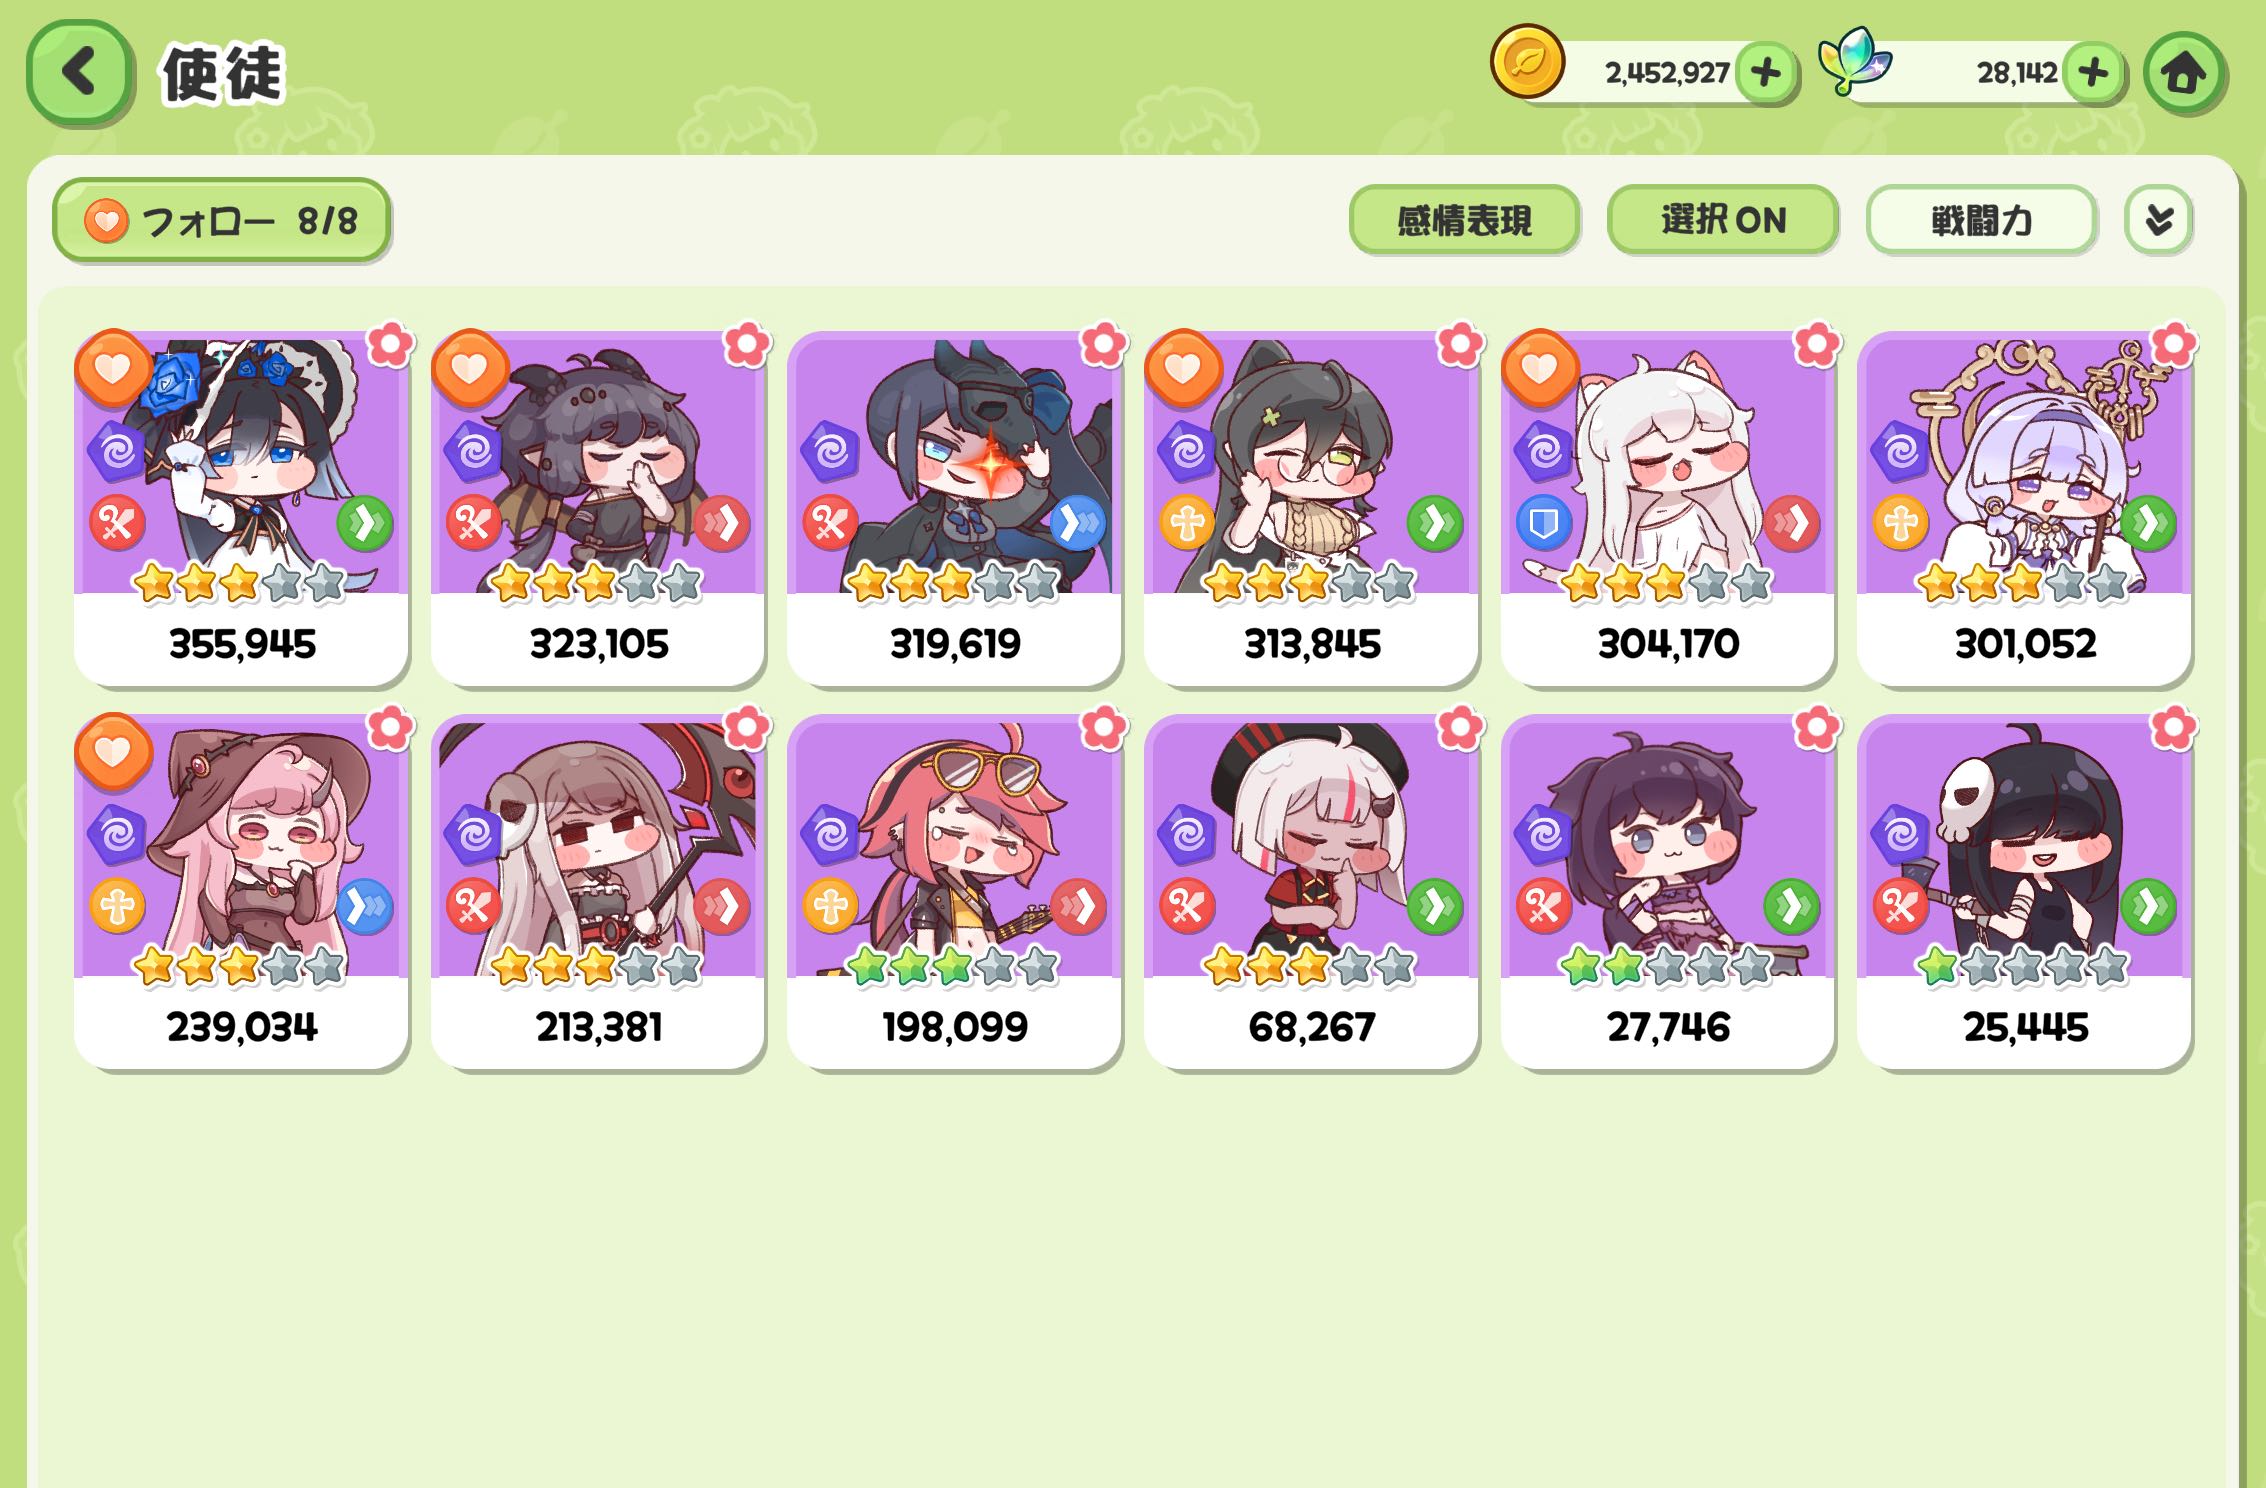The height and width of the screenshot is (1488, 2266).
Task: Toggle follow heart on 313,845 apostle
Action: click(1182, 368)
